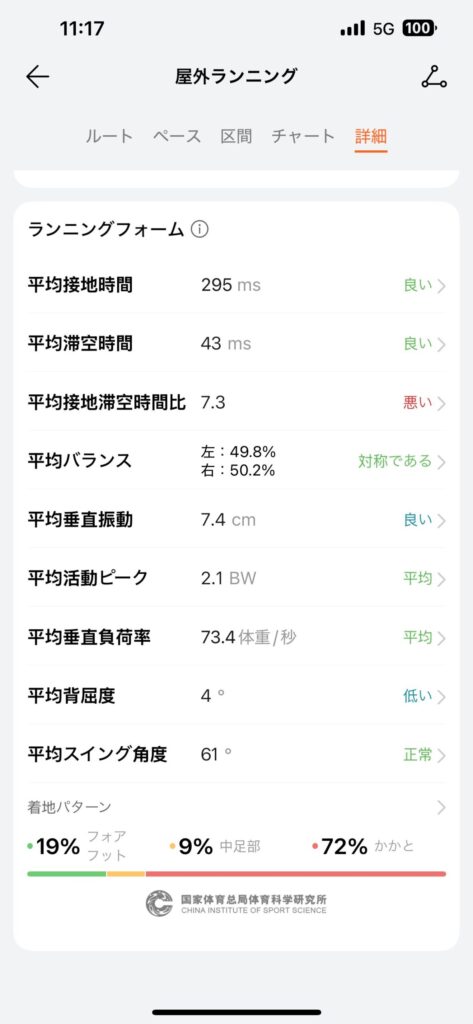
Task: Tap the 5G signal status indicator
Action: [383, 29]
